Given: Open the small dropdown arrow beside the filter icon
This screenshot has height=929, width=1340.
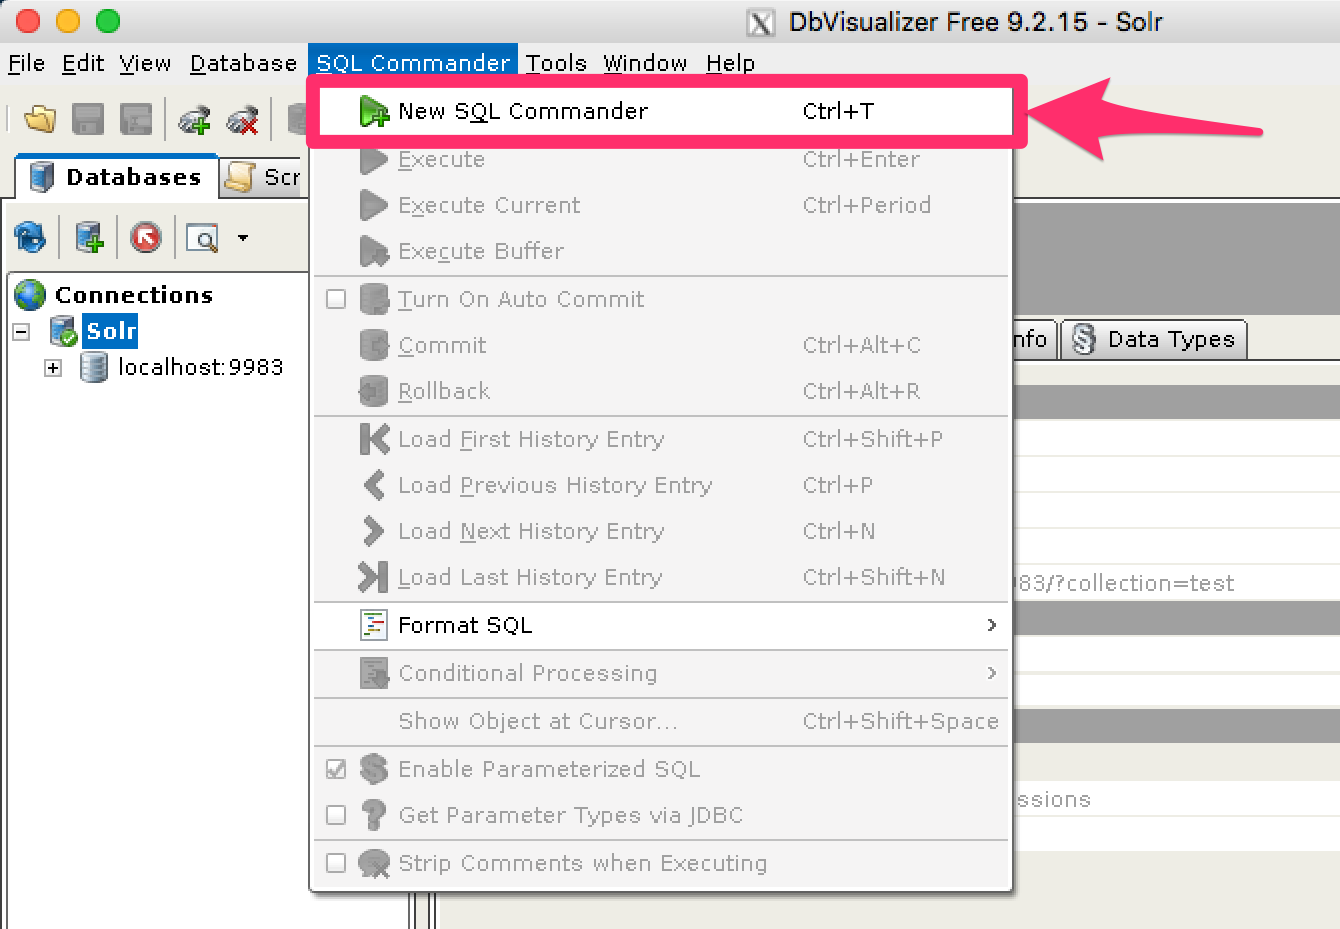Looking at the screenshot, I should pos(243,238).
